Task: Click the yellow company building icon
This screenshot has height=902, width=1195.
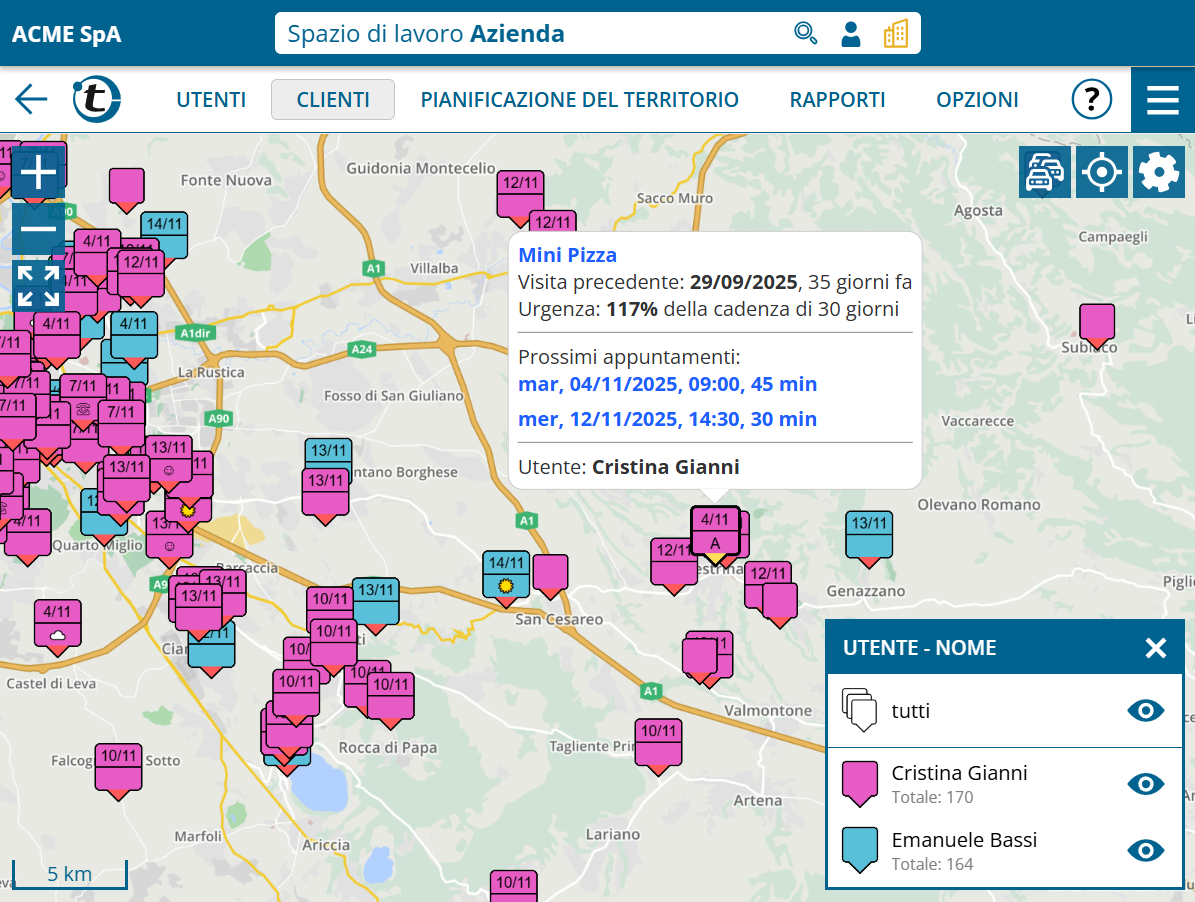Action: coord(895,34)
